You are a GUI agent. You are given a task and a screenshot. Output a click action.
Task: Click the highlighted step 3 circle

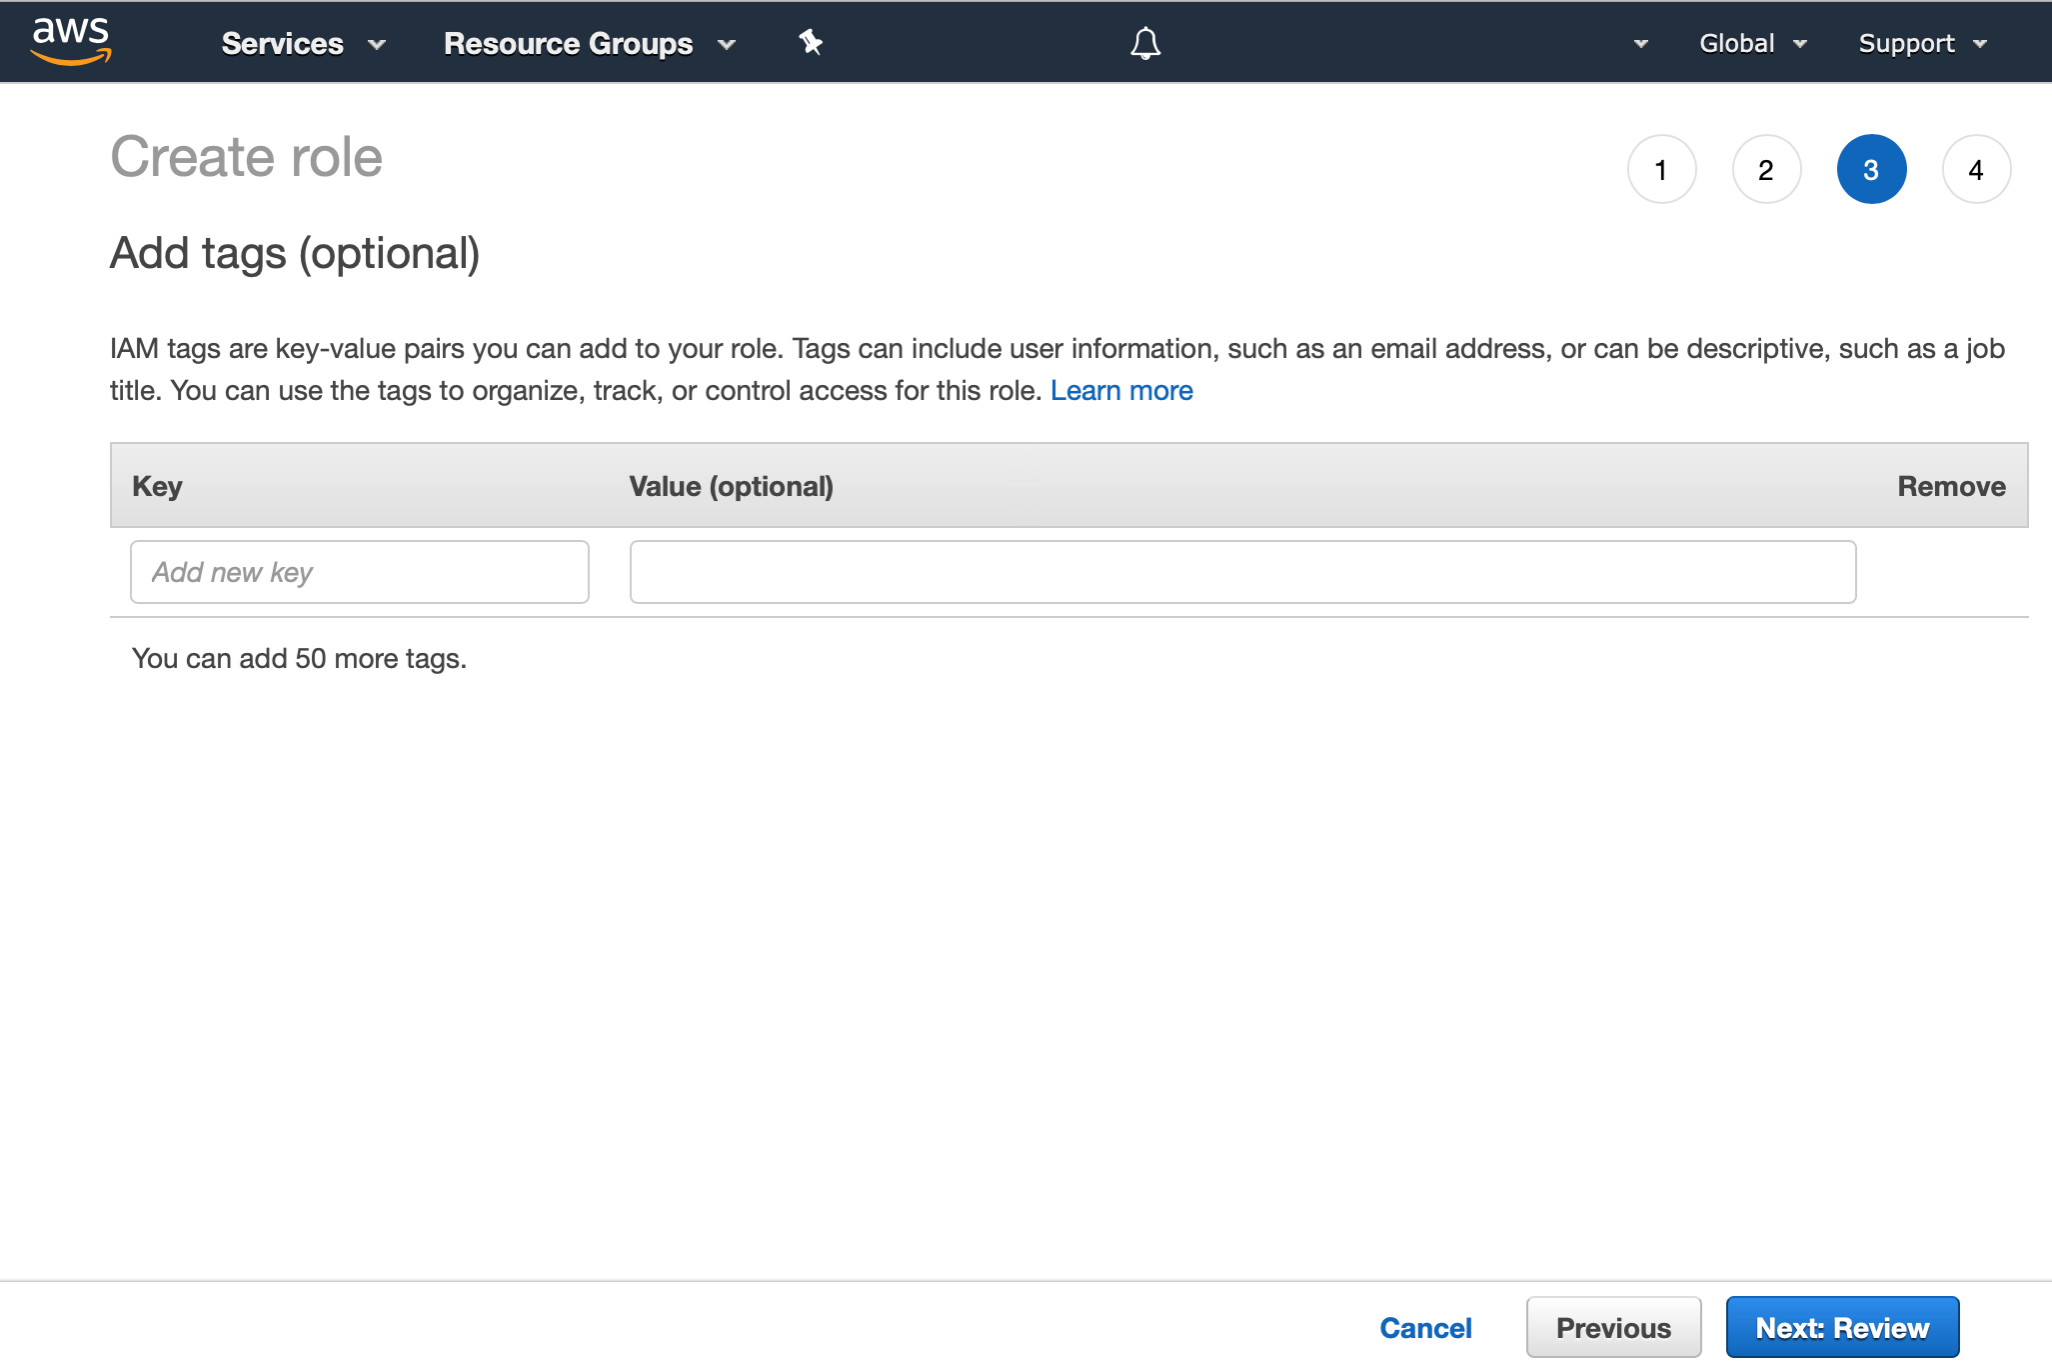[1872, 168]
